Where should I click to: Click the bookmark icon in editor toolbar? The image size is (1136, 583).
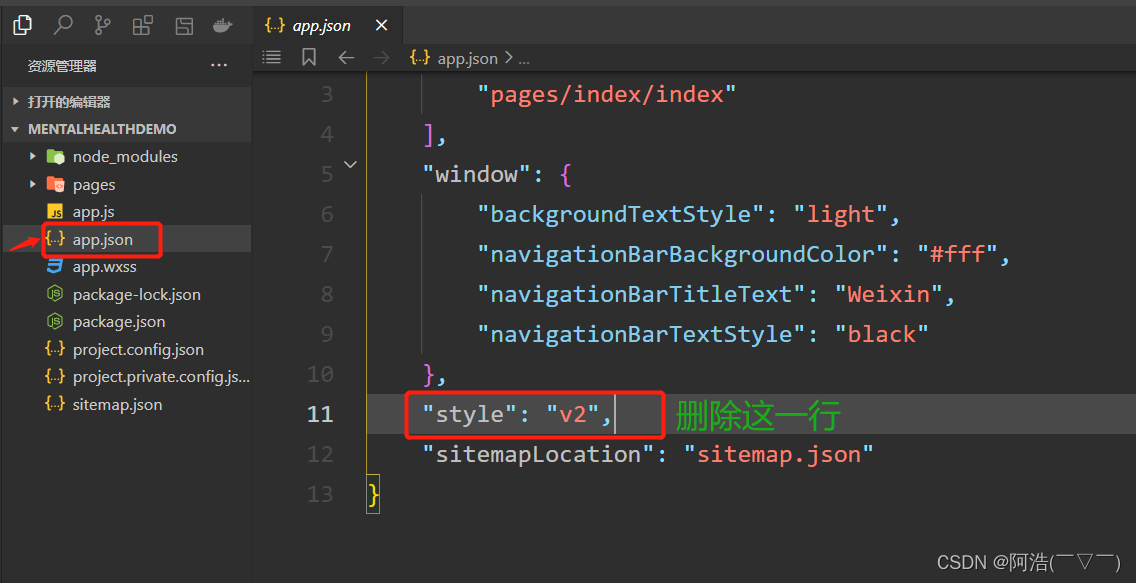click(x=309, y=58)
